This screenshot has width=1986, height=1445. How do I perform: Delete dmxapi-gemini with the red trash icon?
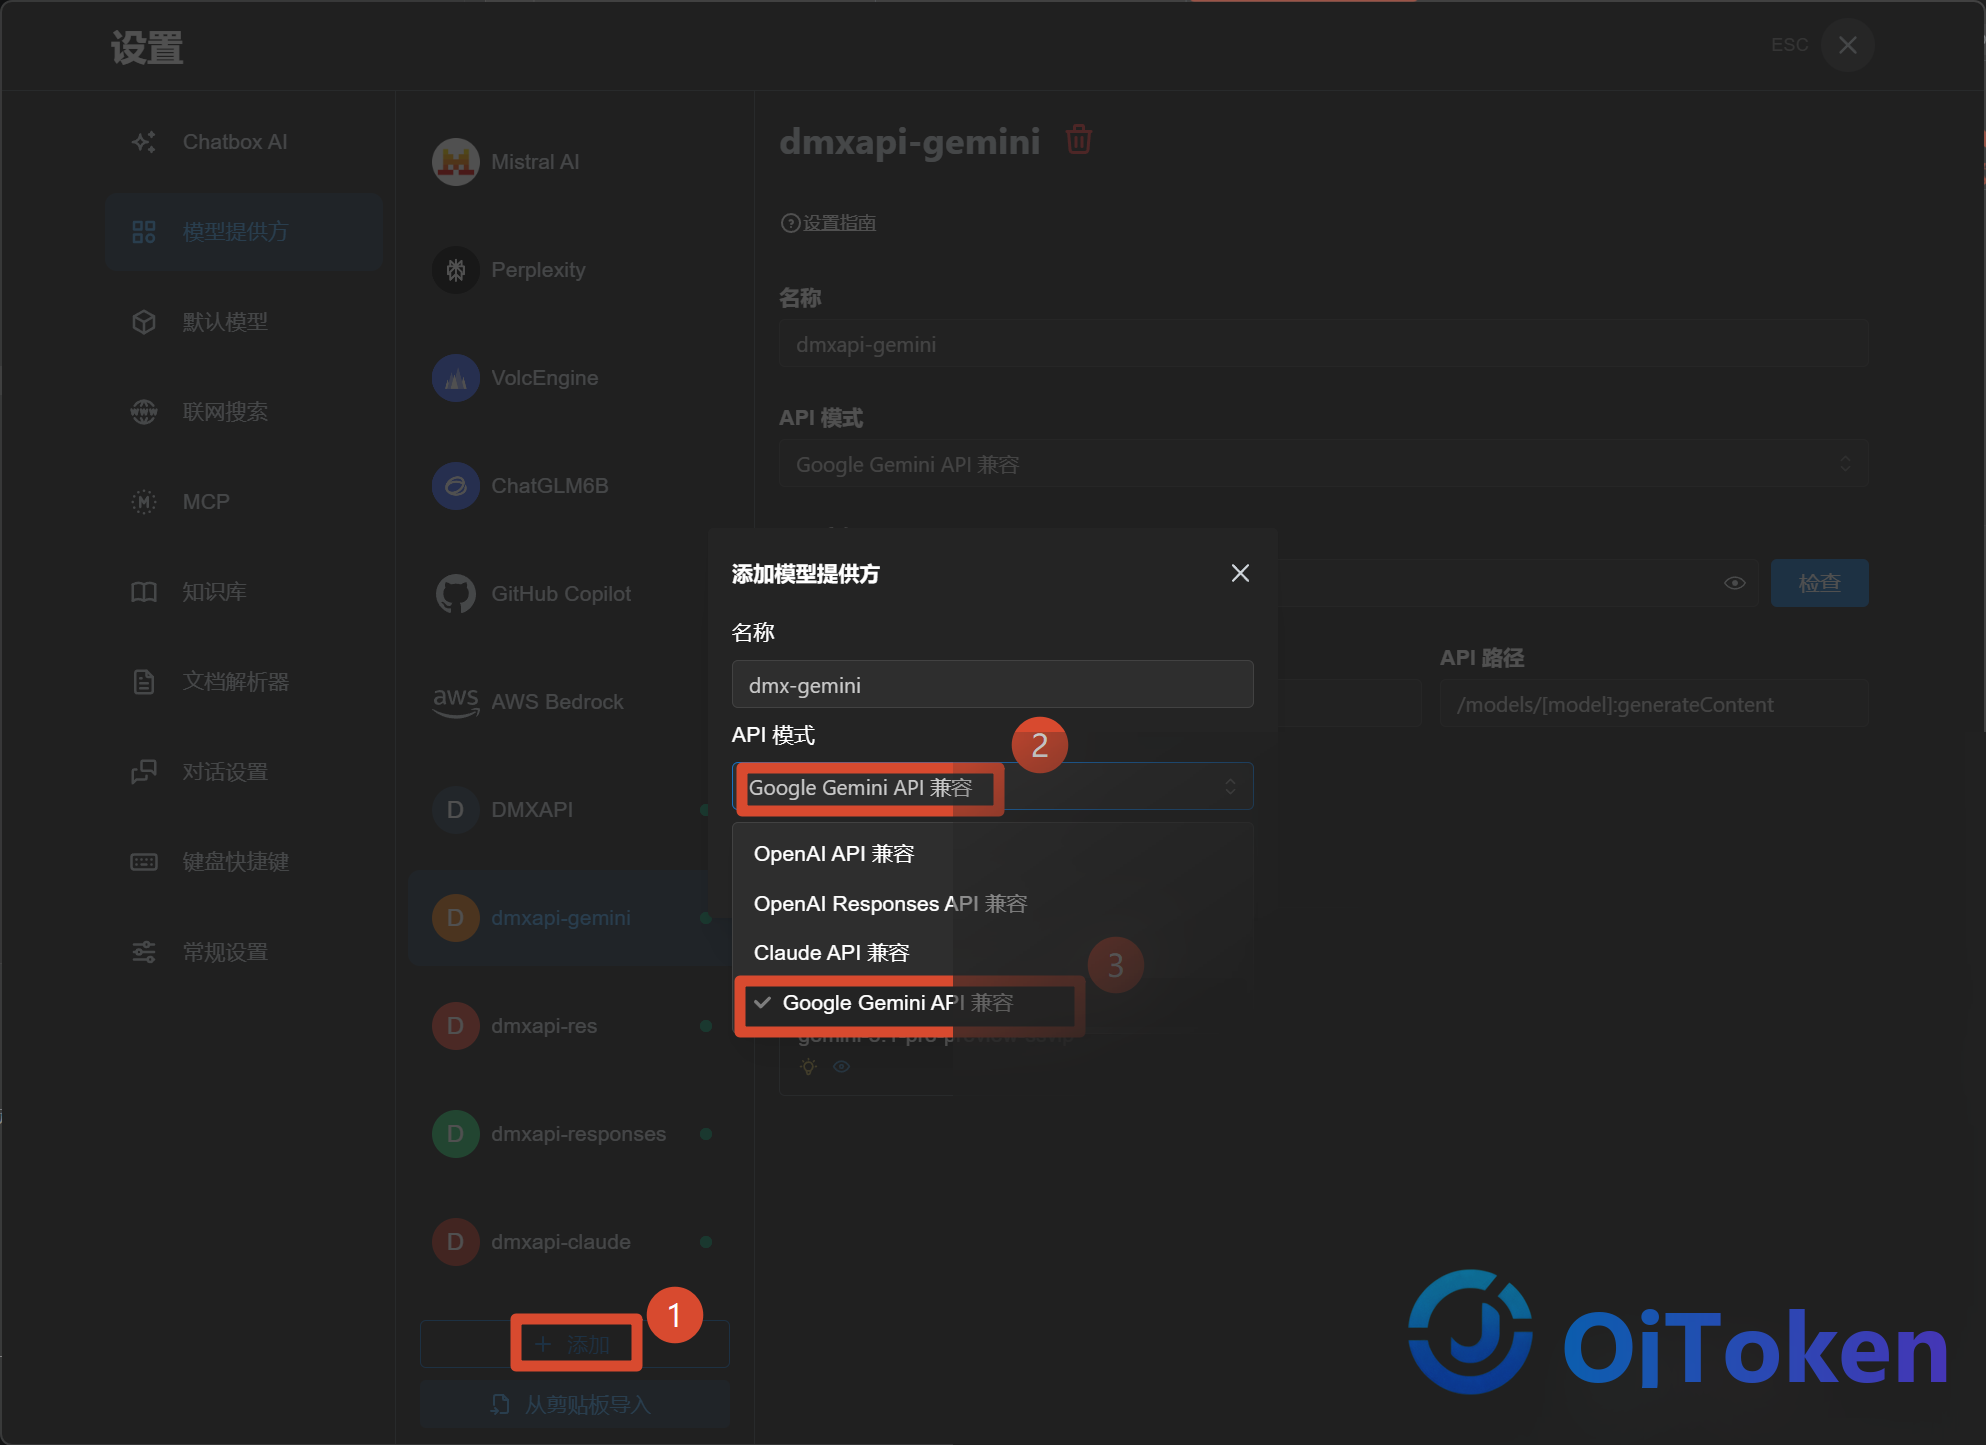pos(1078,140)
